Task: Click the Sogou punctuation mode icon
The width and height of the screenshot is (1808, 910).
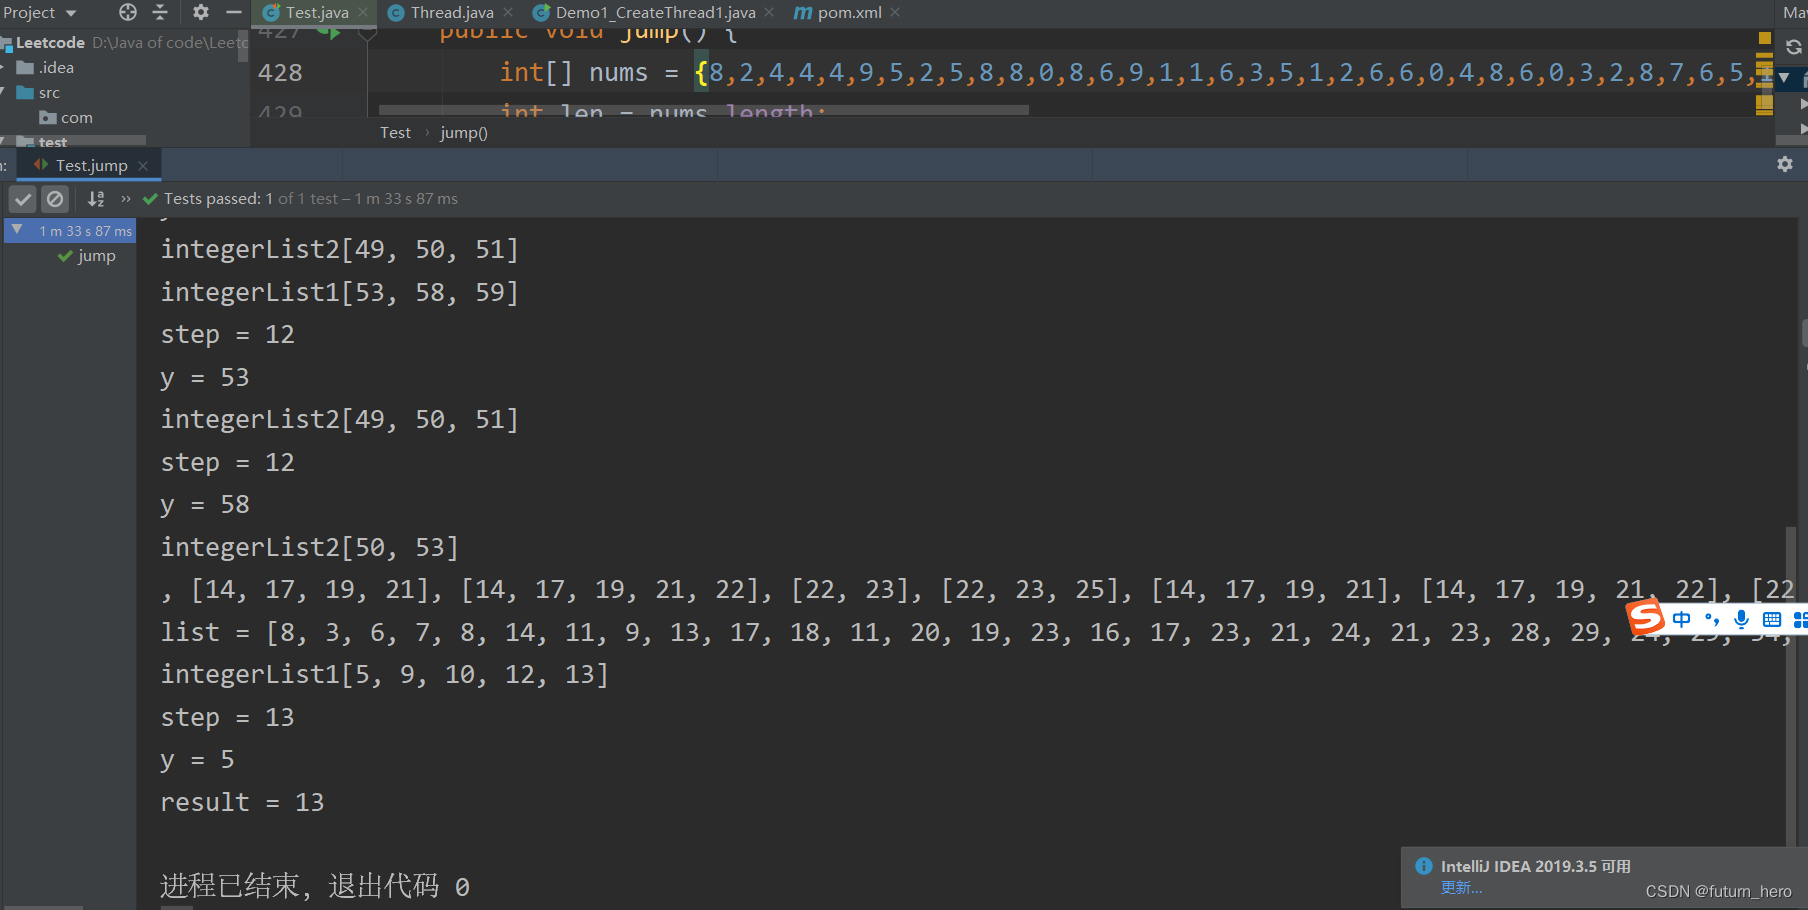Action: click(x=1712, y=620)
